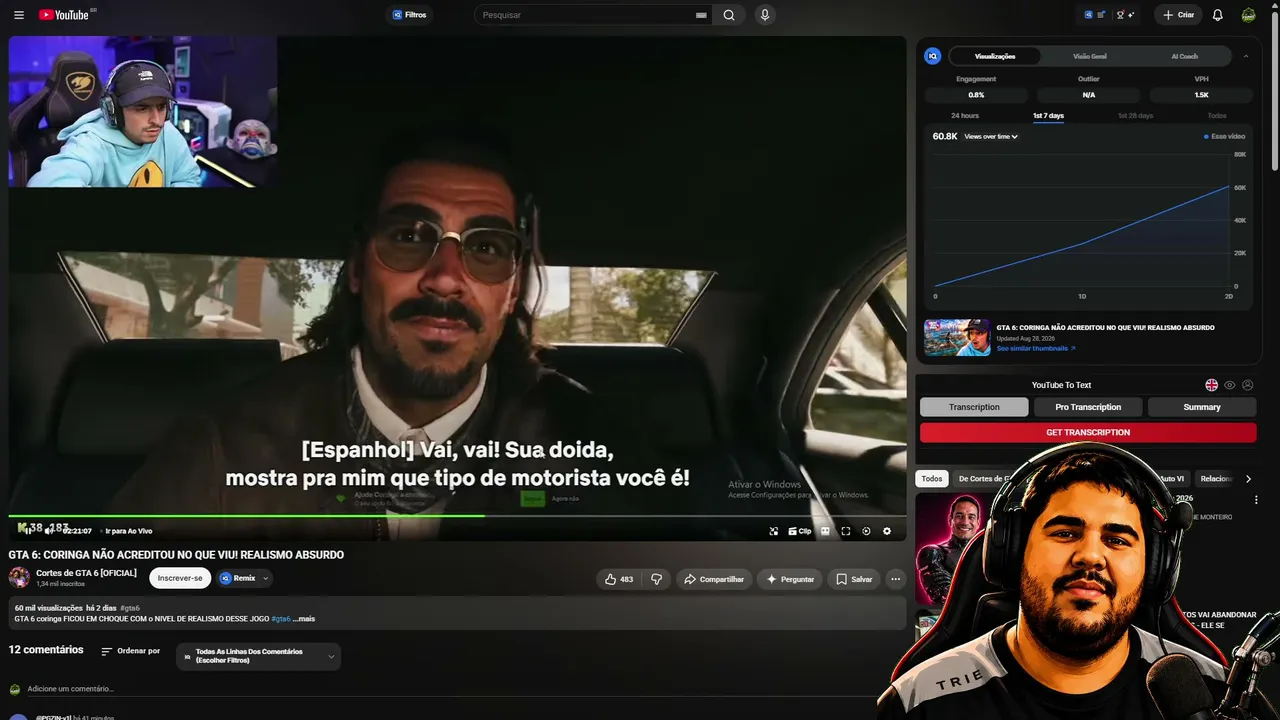This screenshot has height=720, width=1280.
Task: Select the 'De Cortes de G...' chip
Action: 980,479
